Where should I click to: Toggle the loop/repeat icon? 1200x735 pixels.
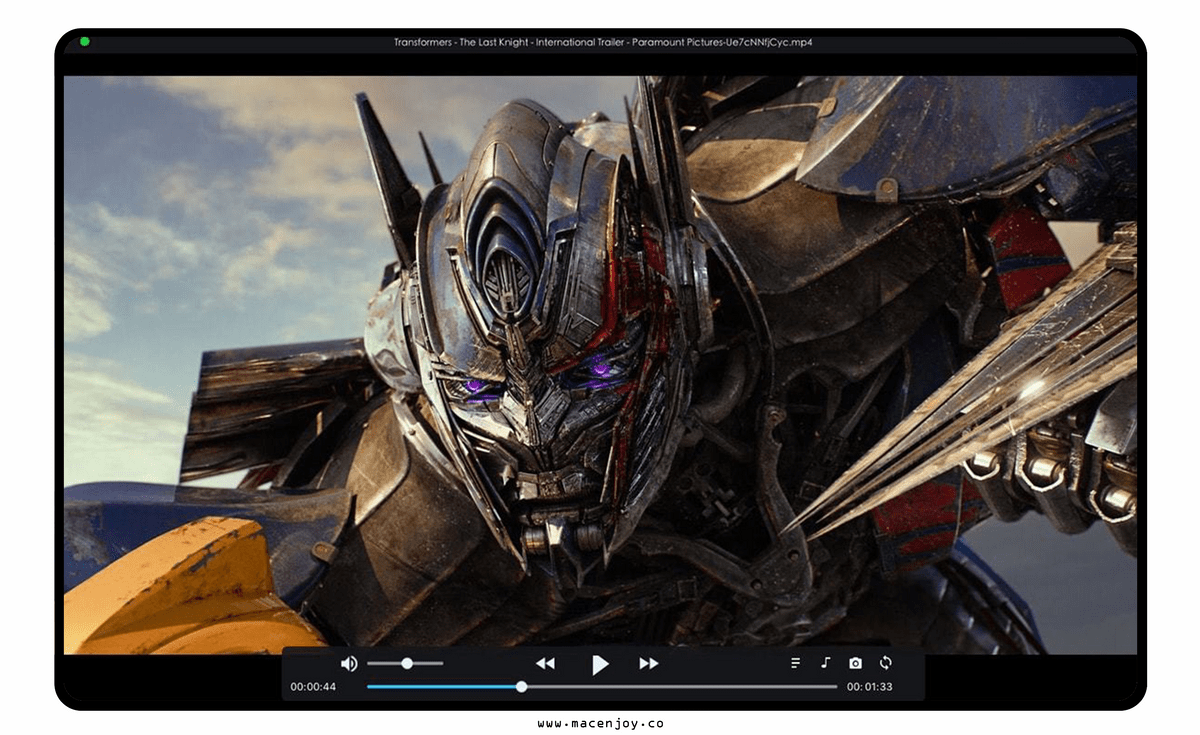[886, 662]
